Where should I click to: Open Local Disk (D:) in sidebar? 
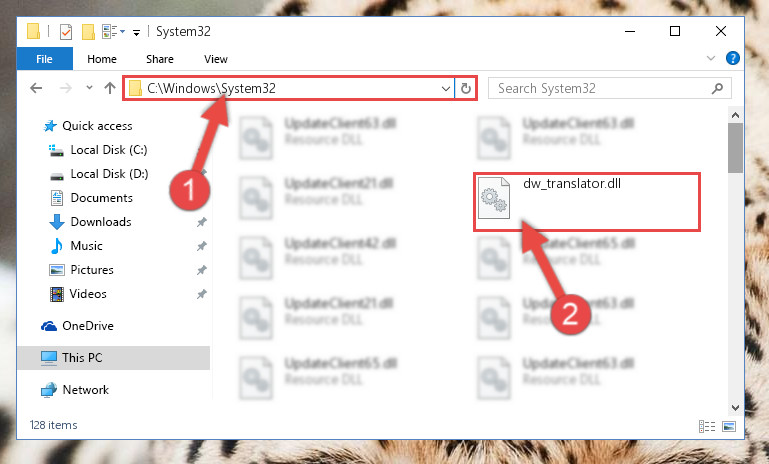pyautogui.click(x=109, y=174)
